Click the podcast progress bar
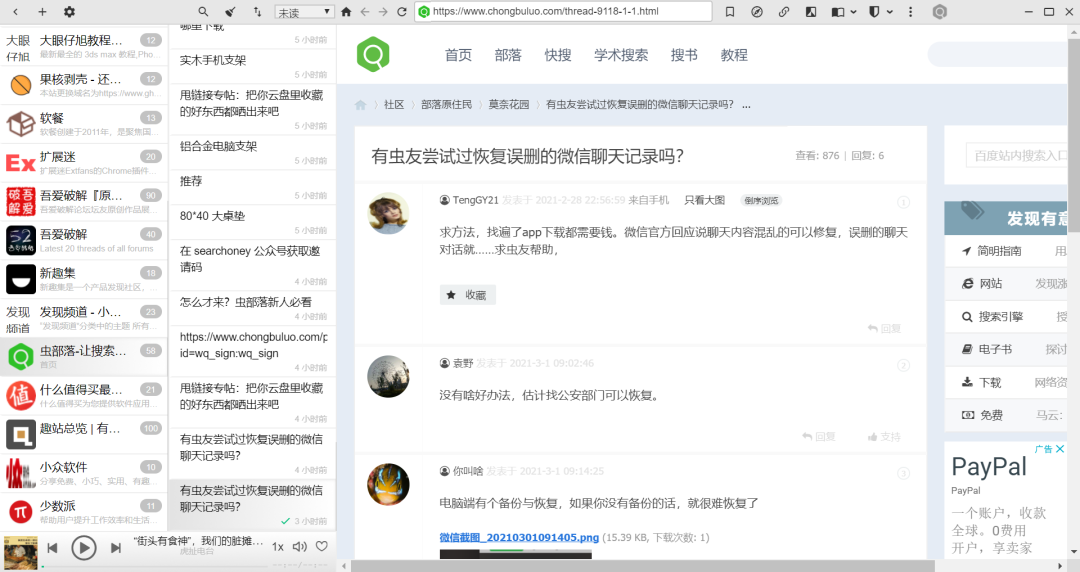The width and height of the screenshot is (1080, 572). 155,566
